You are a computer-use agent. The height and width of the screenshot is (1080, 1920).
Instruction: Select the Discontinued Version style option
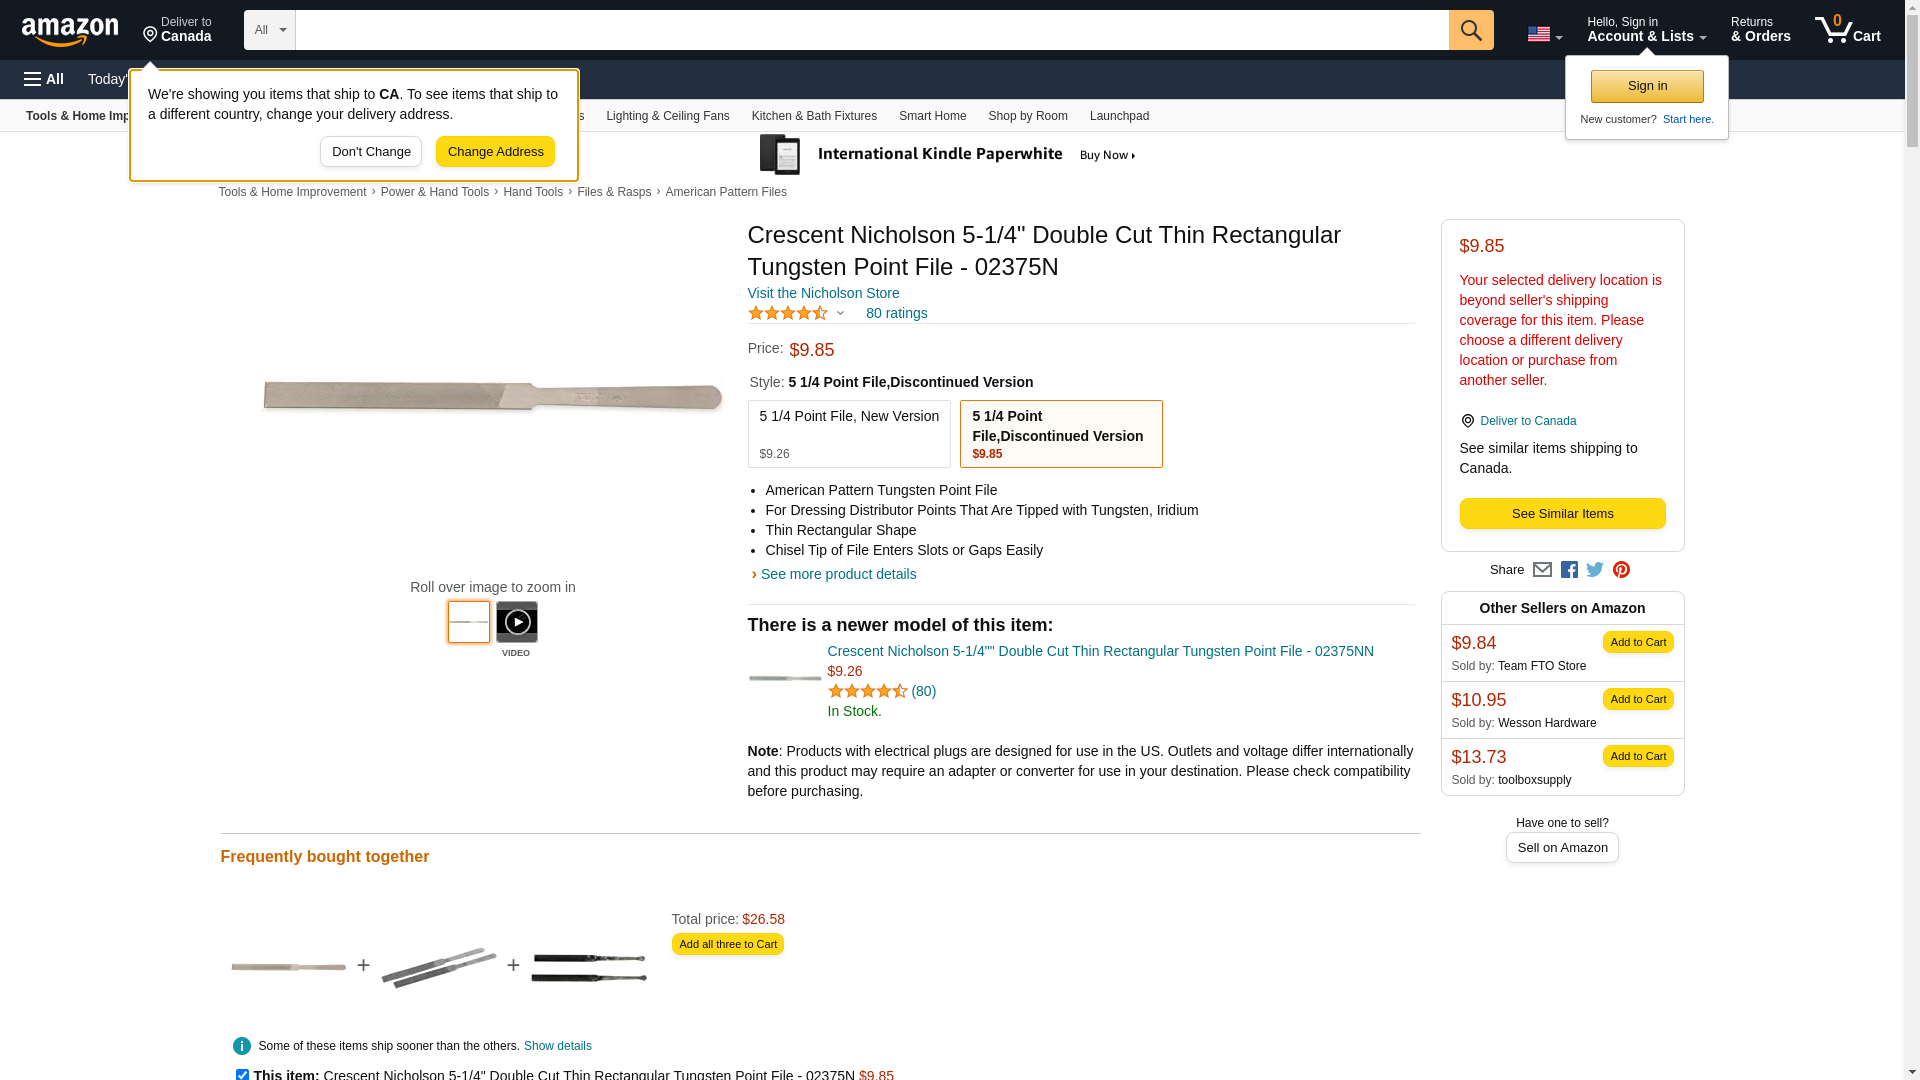coord(1060,434)
